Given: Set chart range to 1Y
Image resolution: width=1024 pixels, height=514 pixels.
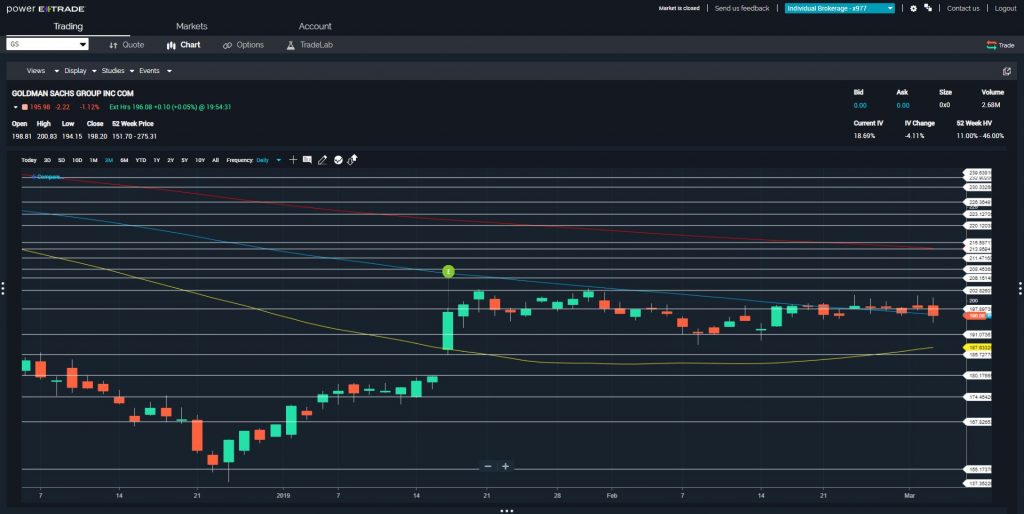Looking at the screenshot, I should click(157, 160).
